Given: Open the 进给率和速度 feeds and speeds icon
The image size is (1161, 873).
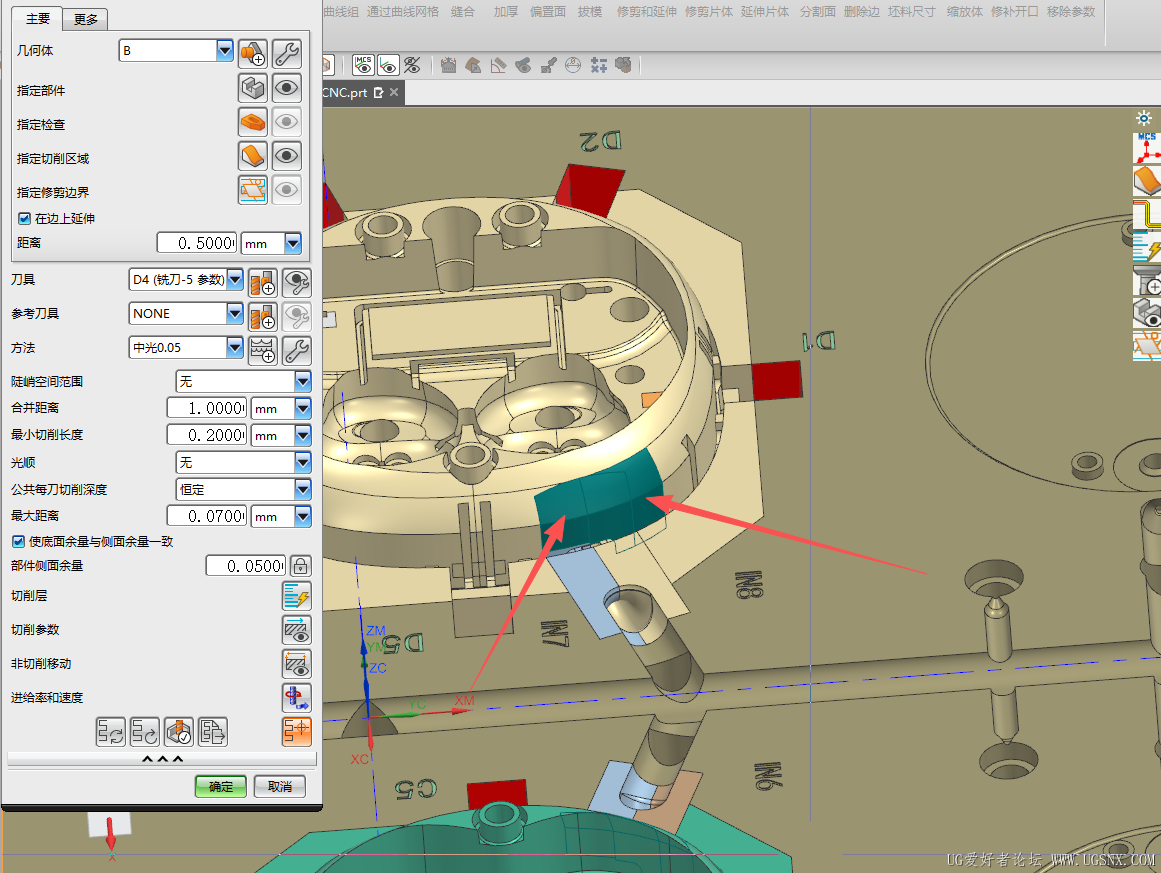Looking at the screenshot, I should coord(297,698).
